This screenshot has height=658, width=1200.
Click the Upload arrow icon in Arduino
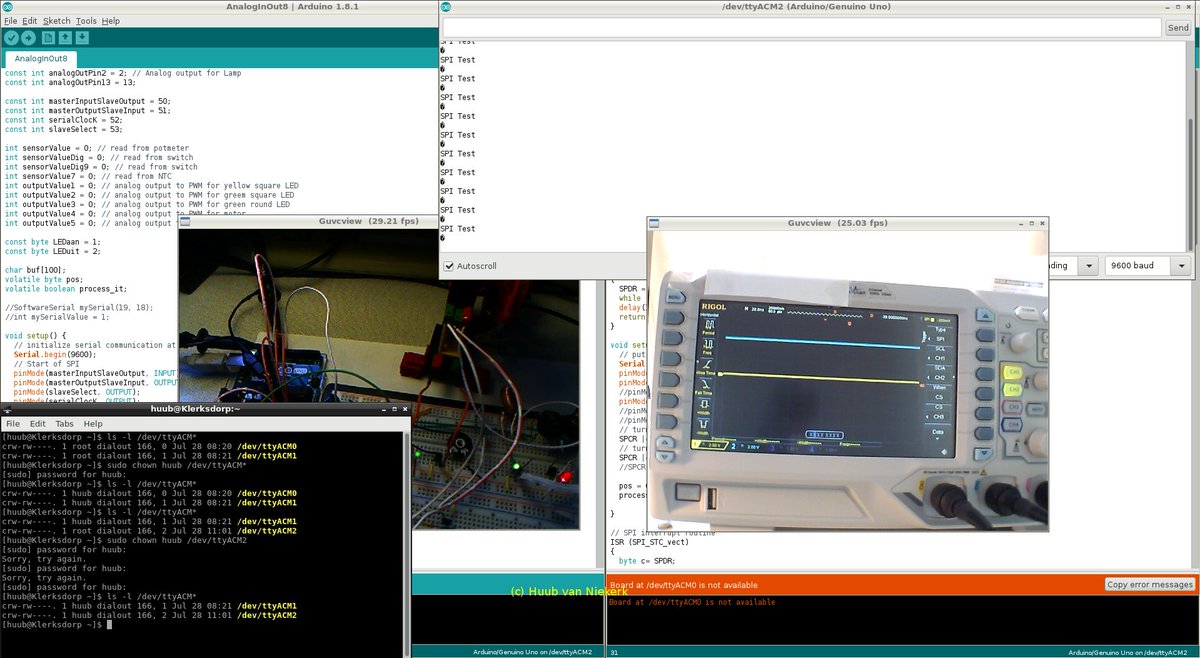[28, 38]
